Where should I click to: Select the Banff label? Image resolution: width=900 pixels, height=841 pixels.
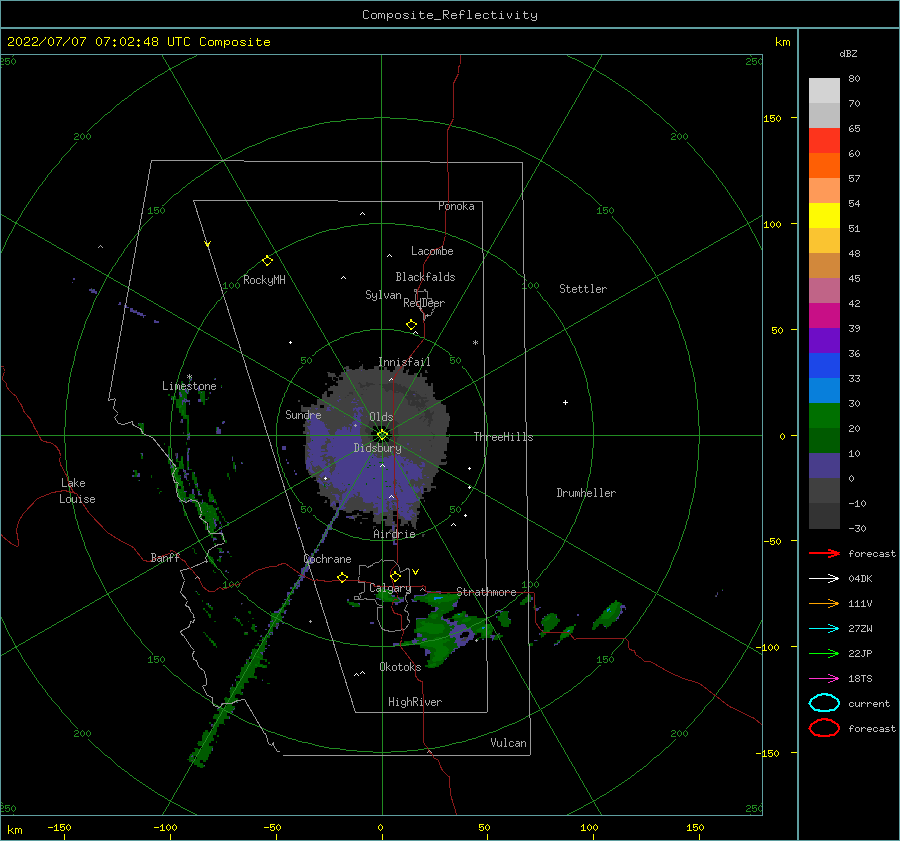(165, 557)
